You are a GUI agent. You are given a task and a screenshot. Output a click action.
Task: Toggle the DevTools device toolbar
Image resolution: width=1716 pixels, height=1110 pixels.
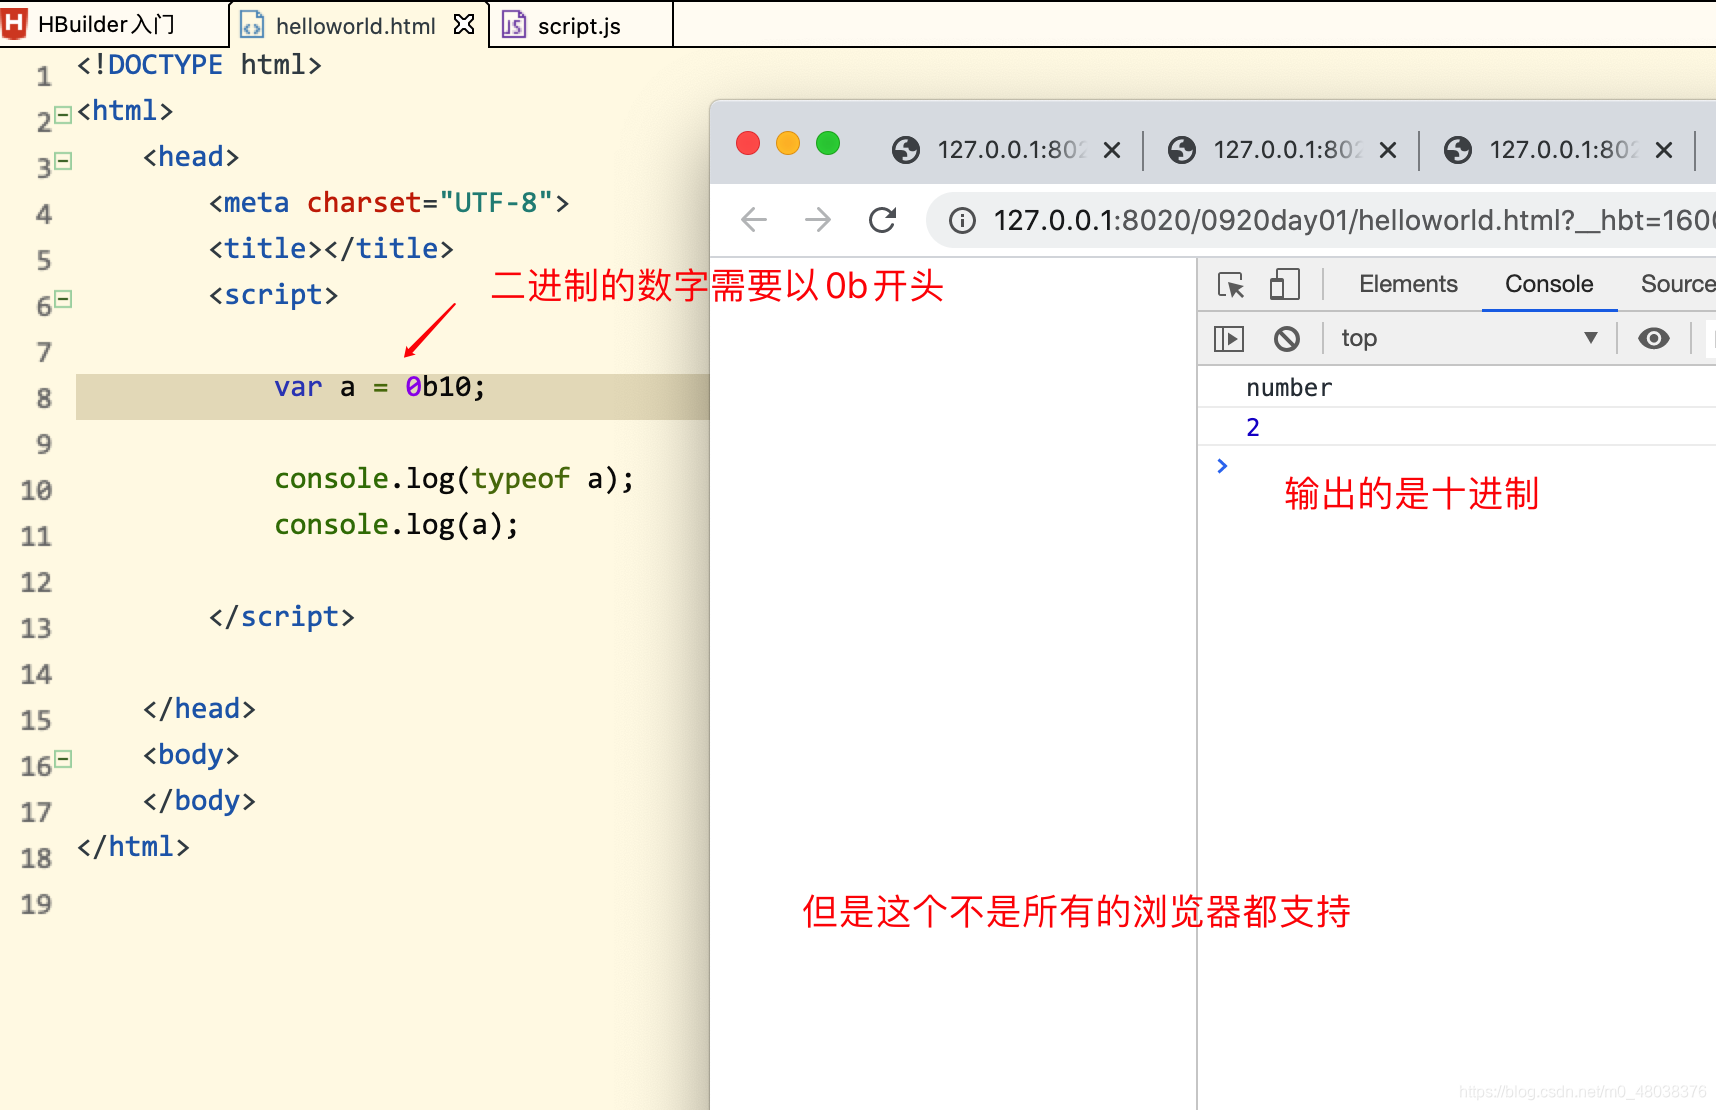pyautogui.click(x=1285, y=285)
